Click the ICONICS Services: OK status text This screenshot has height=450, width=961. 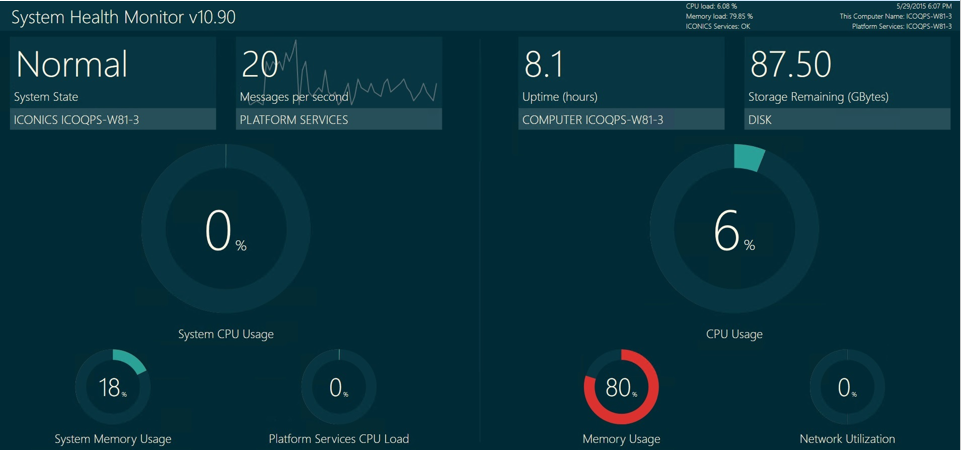pos(718,26)
